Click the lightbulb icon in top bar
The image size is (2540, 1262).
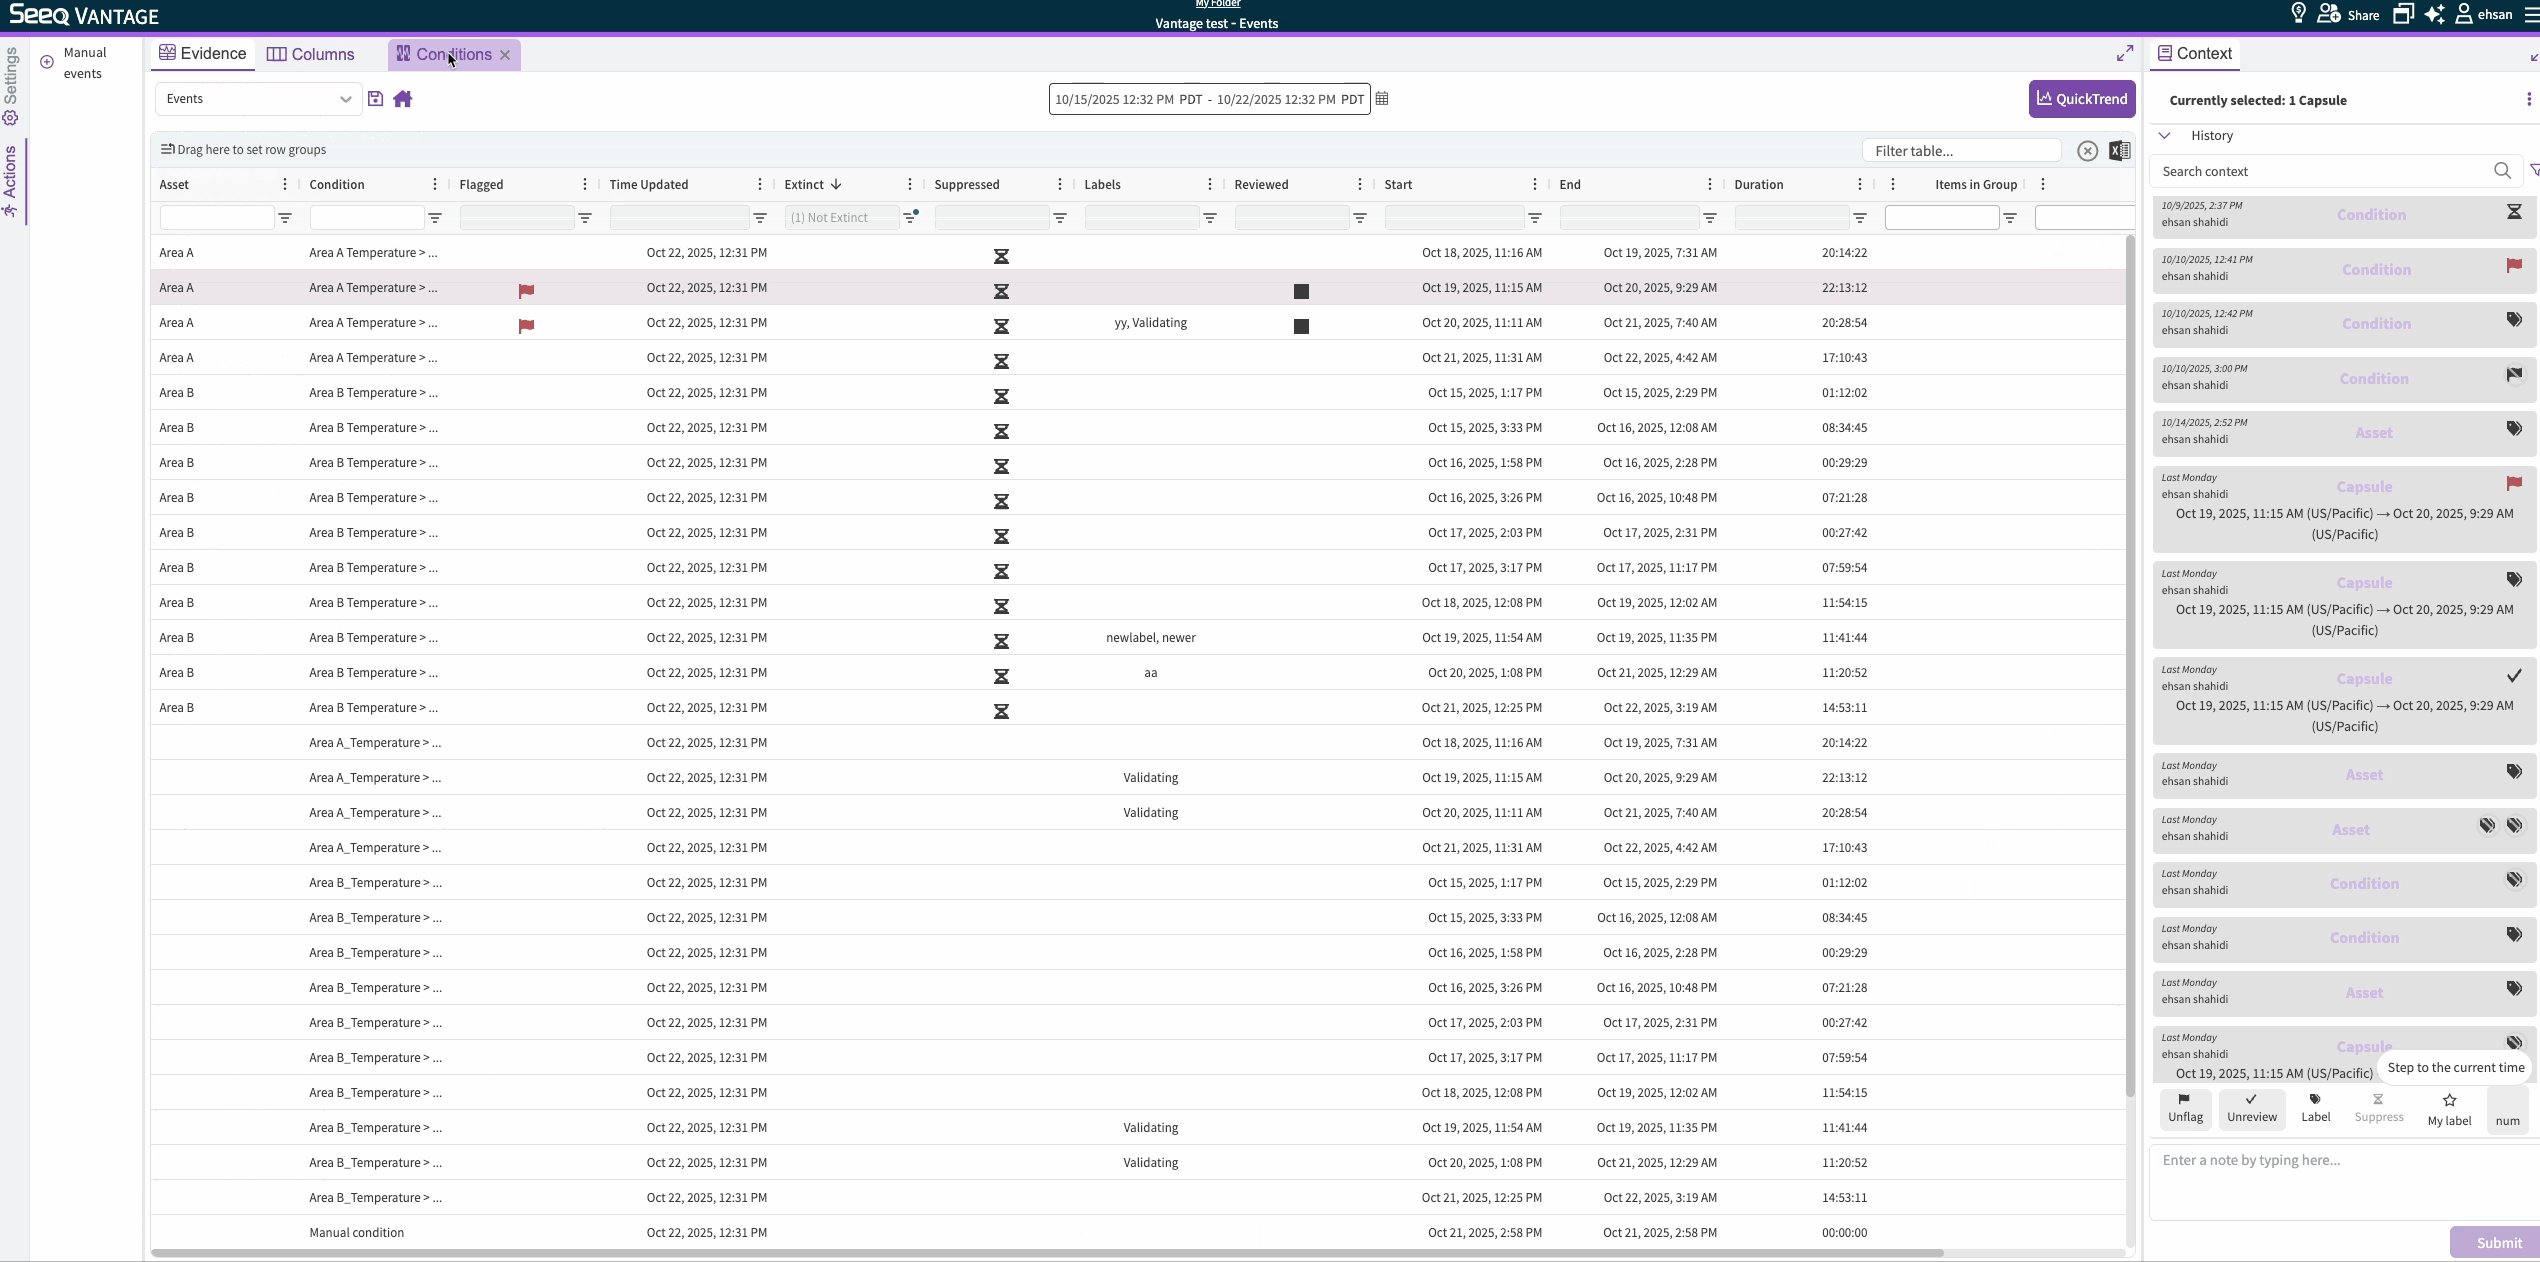pos(2298,14)
